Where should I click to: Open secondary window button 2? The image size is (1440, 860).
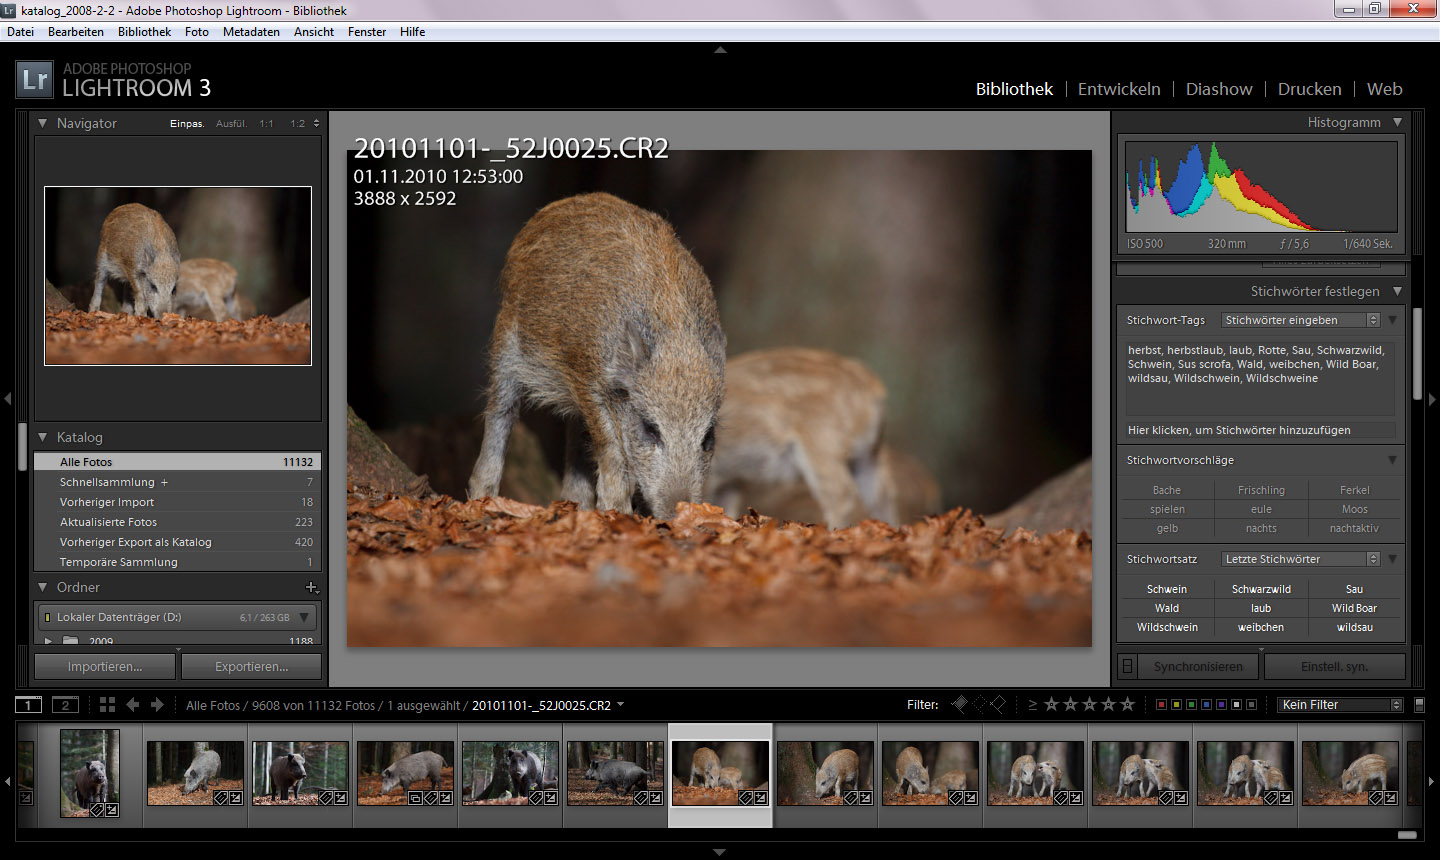[x=65, y=705]
